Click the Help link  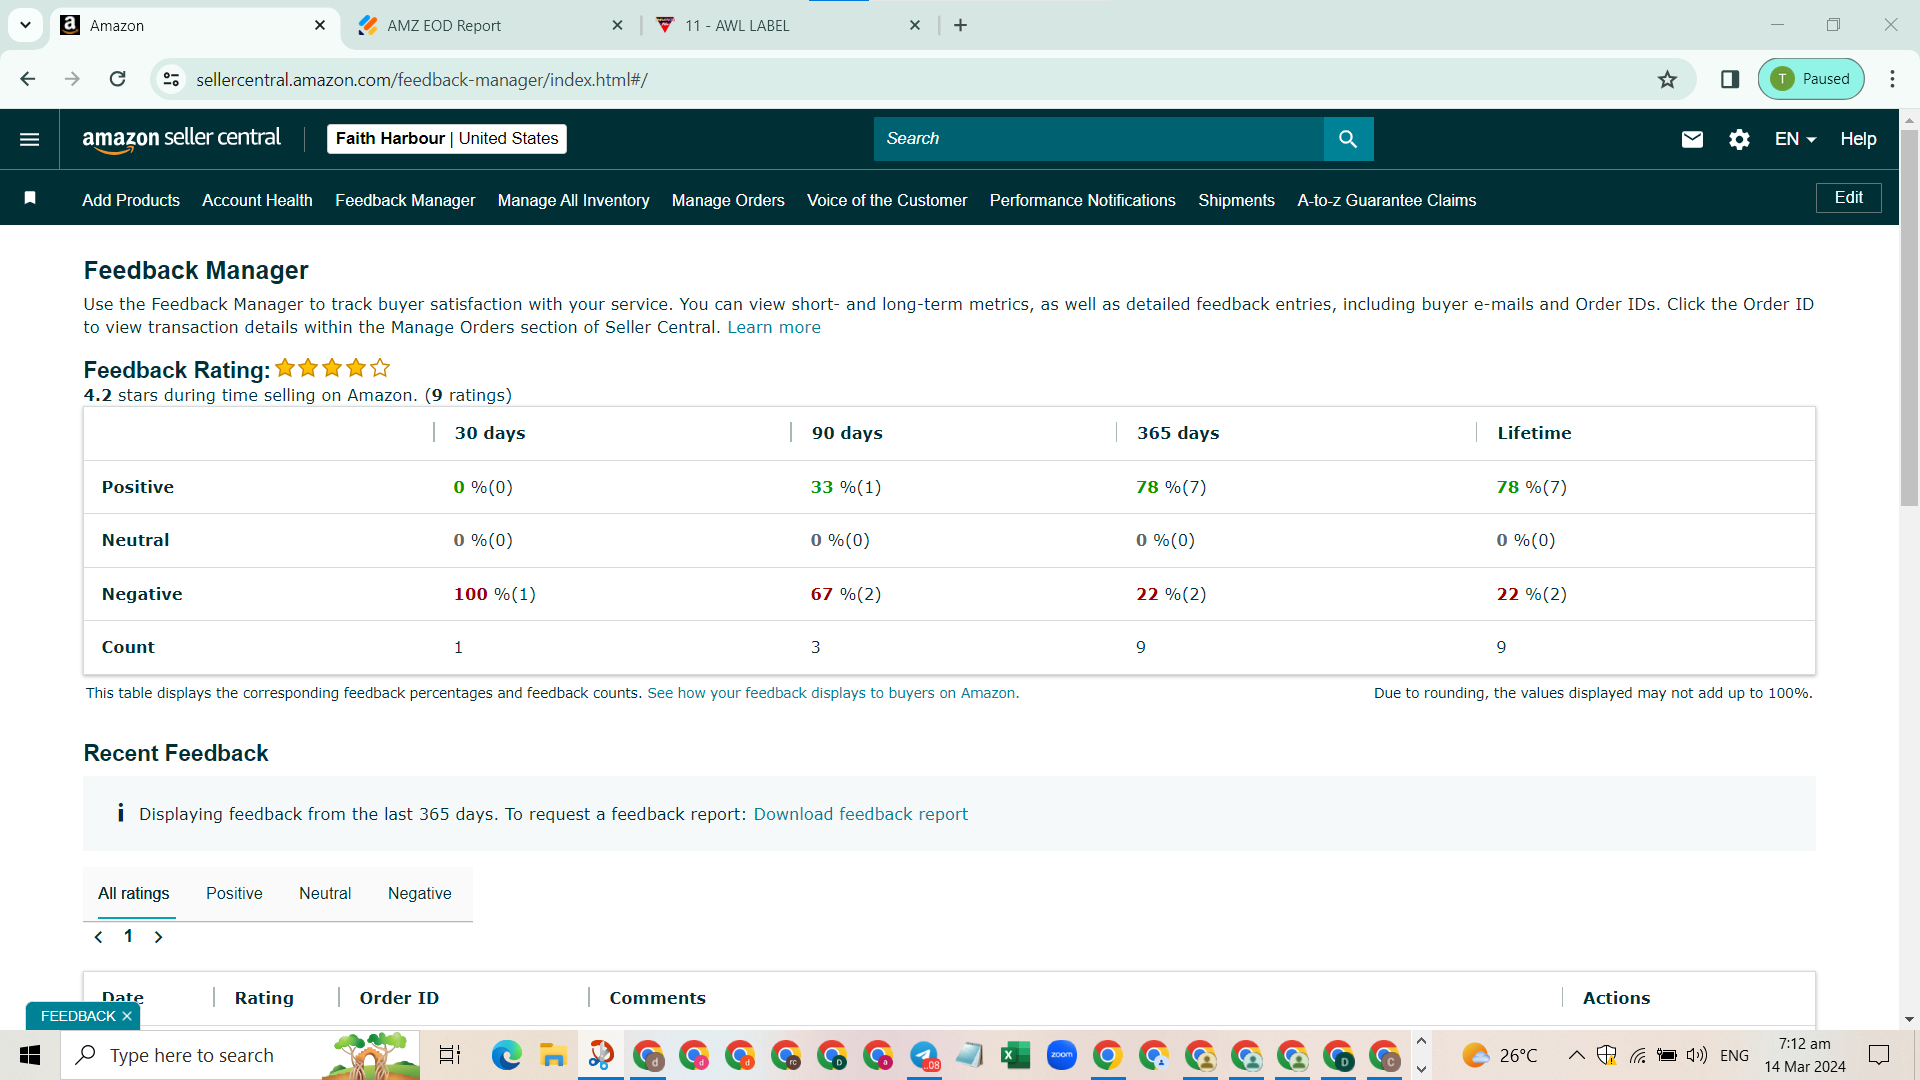pyautogui.click(x=1858, y=139)
